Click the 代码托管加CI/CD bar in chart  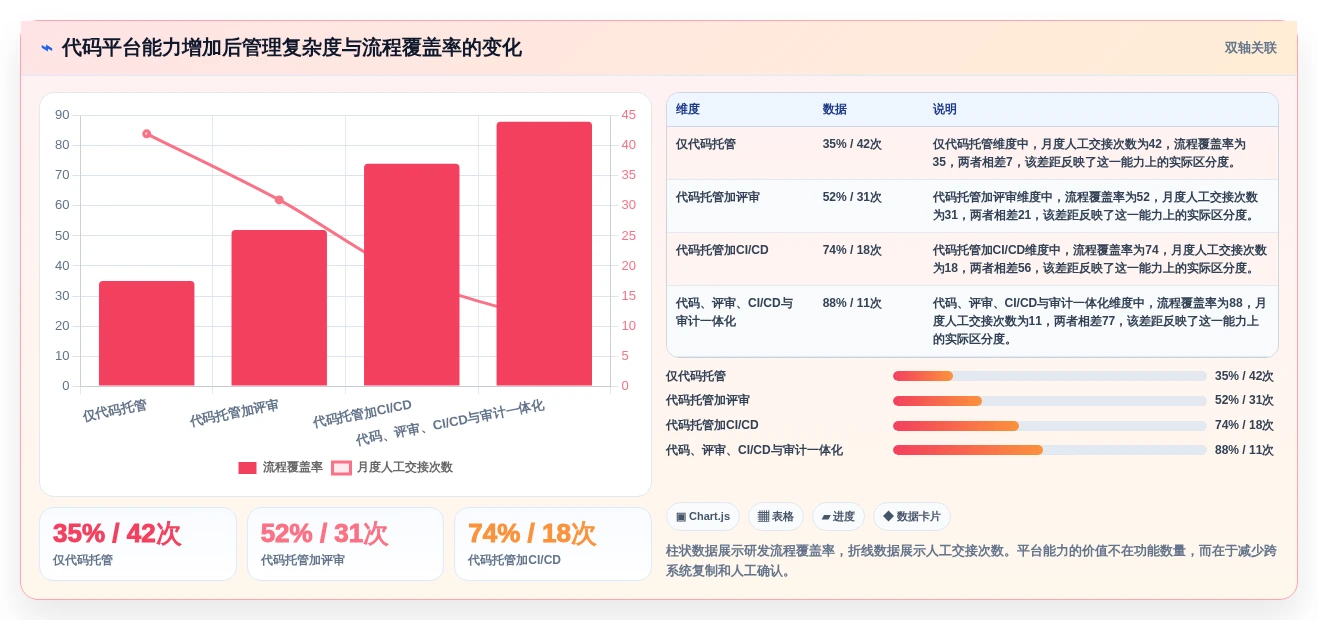point(411,275)
